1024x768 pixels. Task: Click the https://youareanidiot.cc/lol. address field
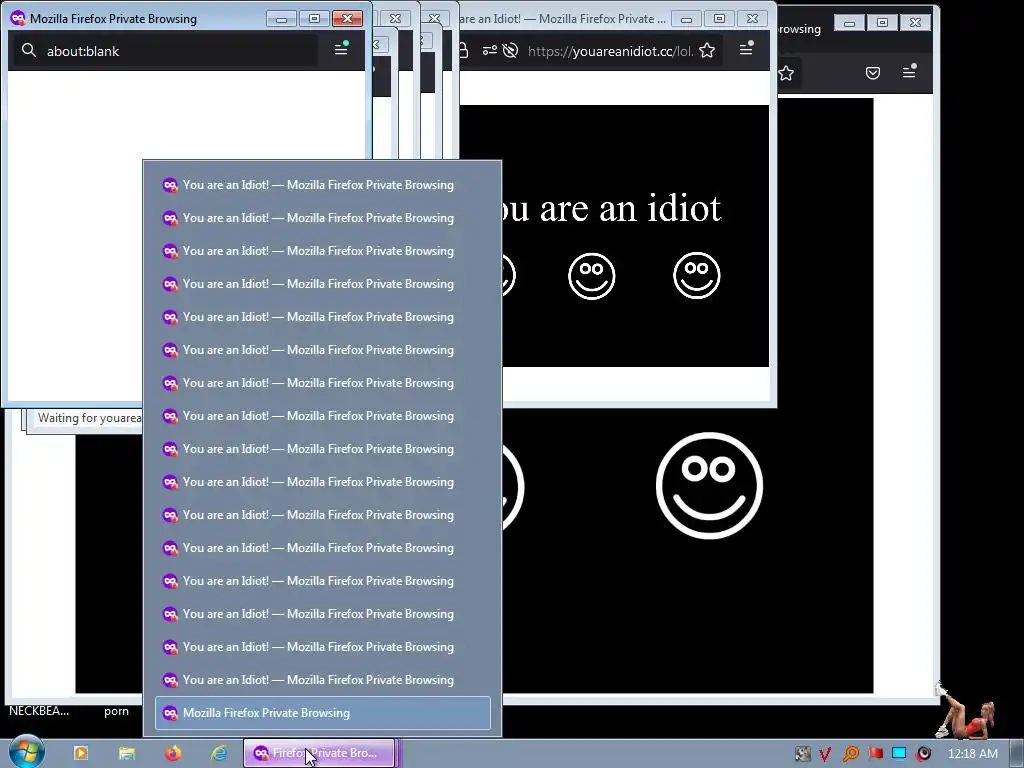(610, 51)
